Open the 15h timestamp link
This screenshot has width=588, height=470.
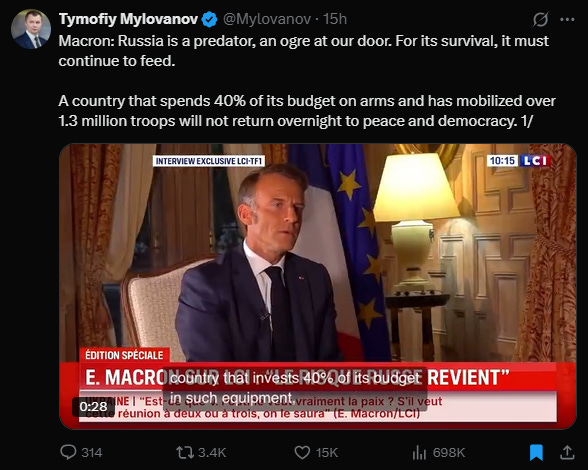click(335, 19)
